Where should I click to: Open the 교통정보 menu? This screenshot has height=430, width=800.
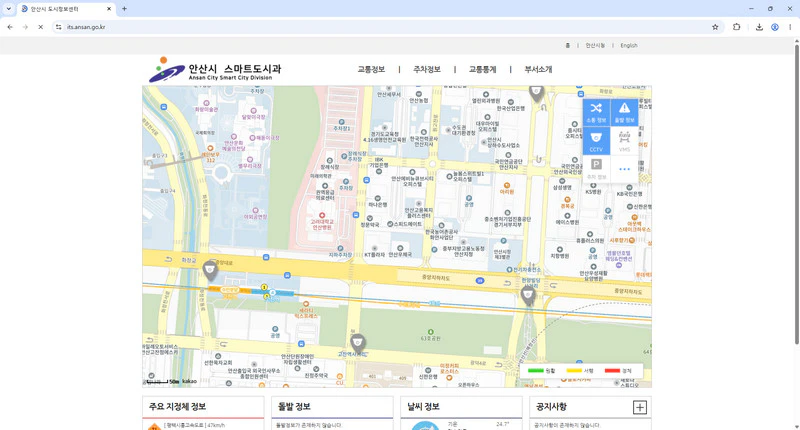371,69
